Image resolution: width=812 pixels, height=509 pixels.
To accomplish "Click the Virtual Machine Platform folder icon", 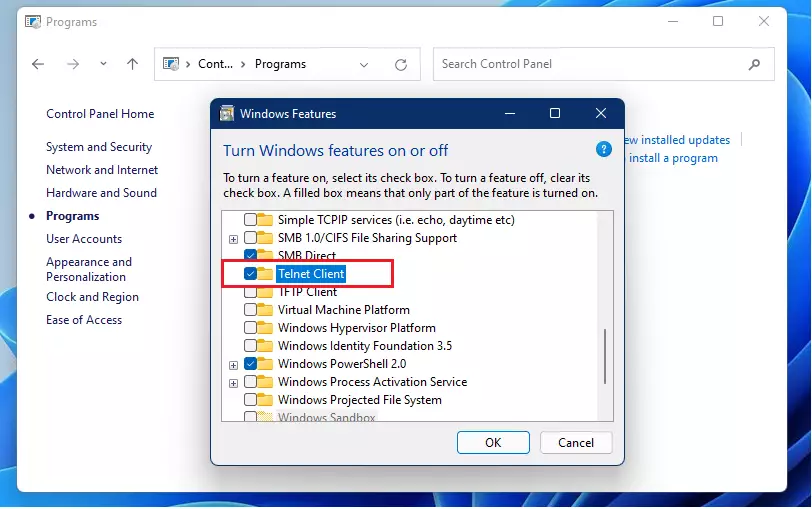I will point(265,310).
